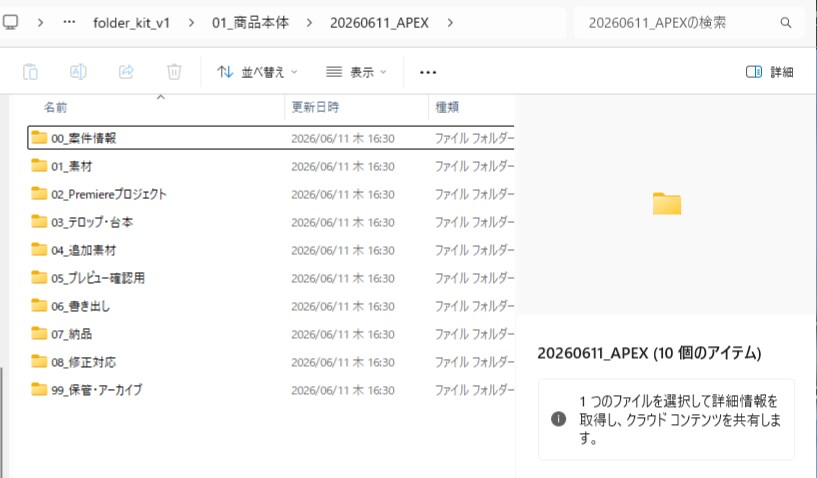
Task: Click the Share icon in toolbar
Action: pos(126,71)
